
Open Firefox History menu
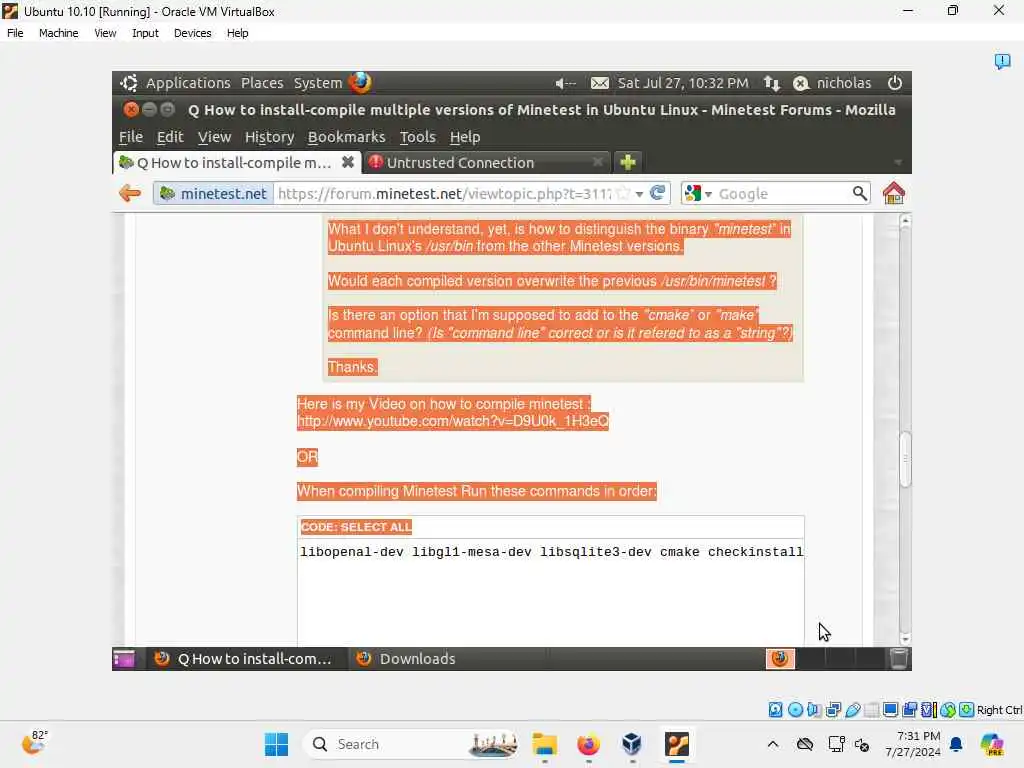269,137
